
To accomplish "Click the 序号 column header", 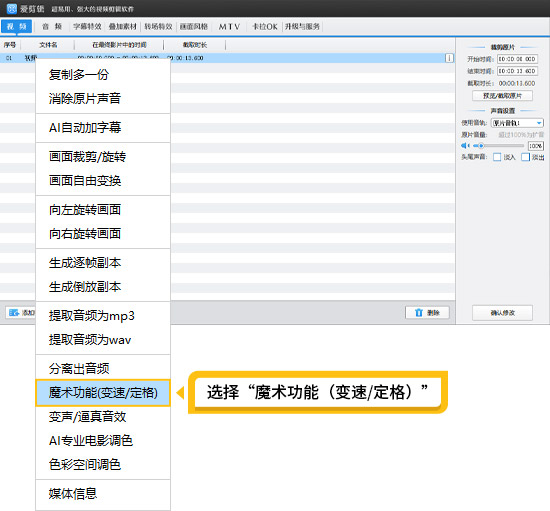I will point(10,45).
